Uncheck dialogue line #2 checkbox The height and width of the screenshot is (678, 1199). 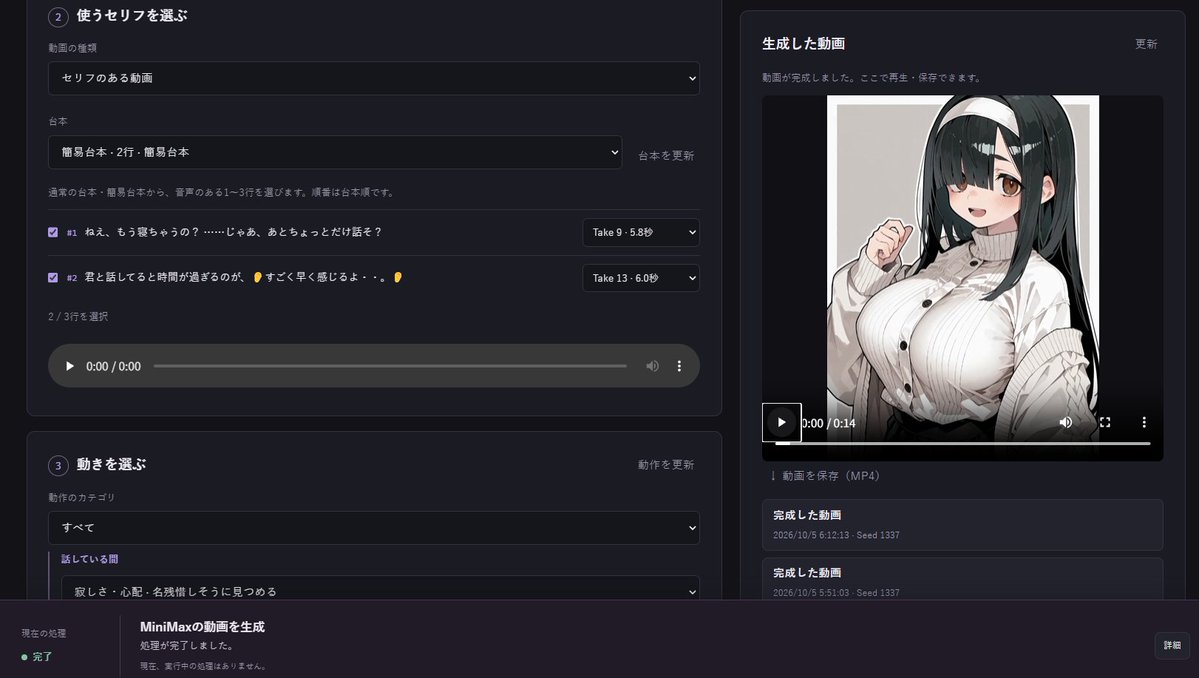click(53, 277)
